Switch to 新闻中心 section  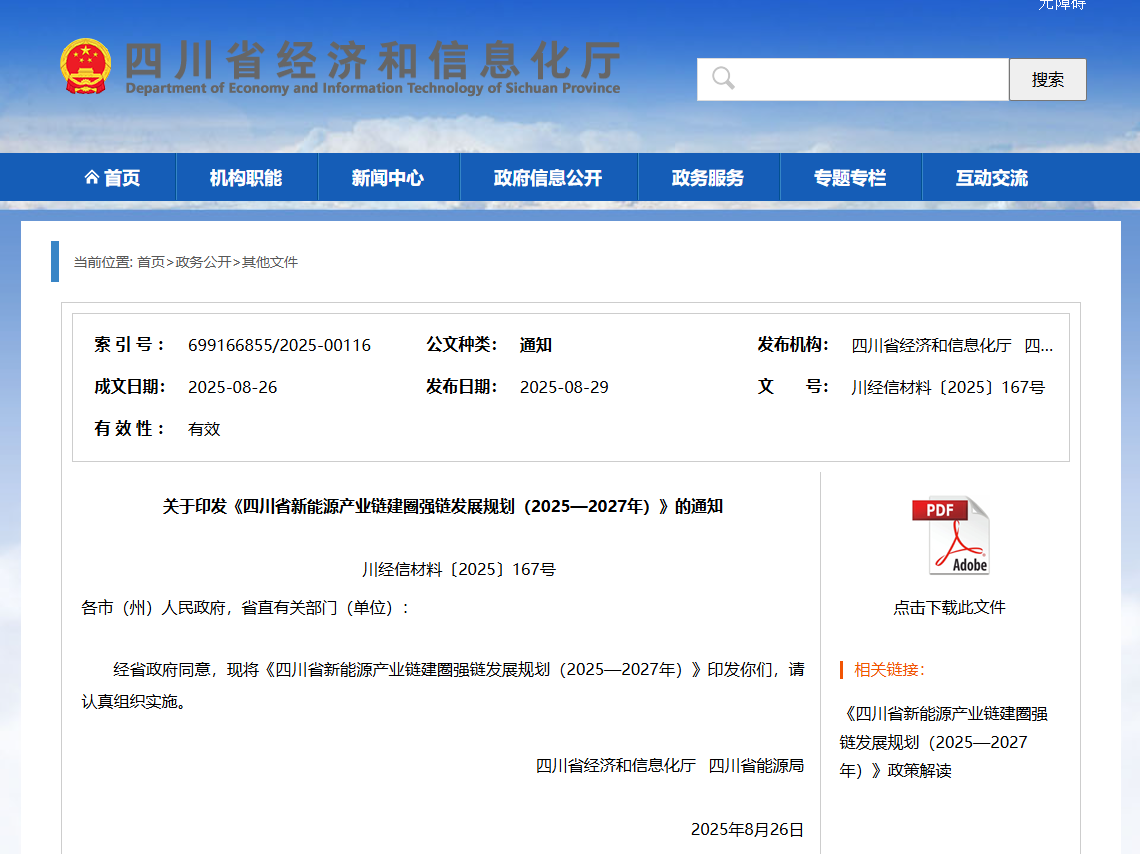(388, 177)
